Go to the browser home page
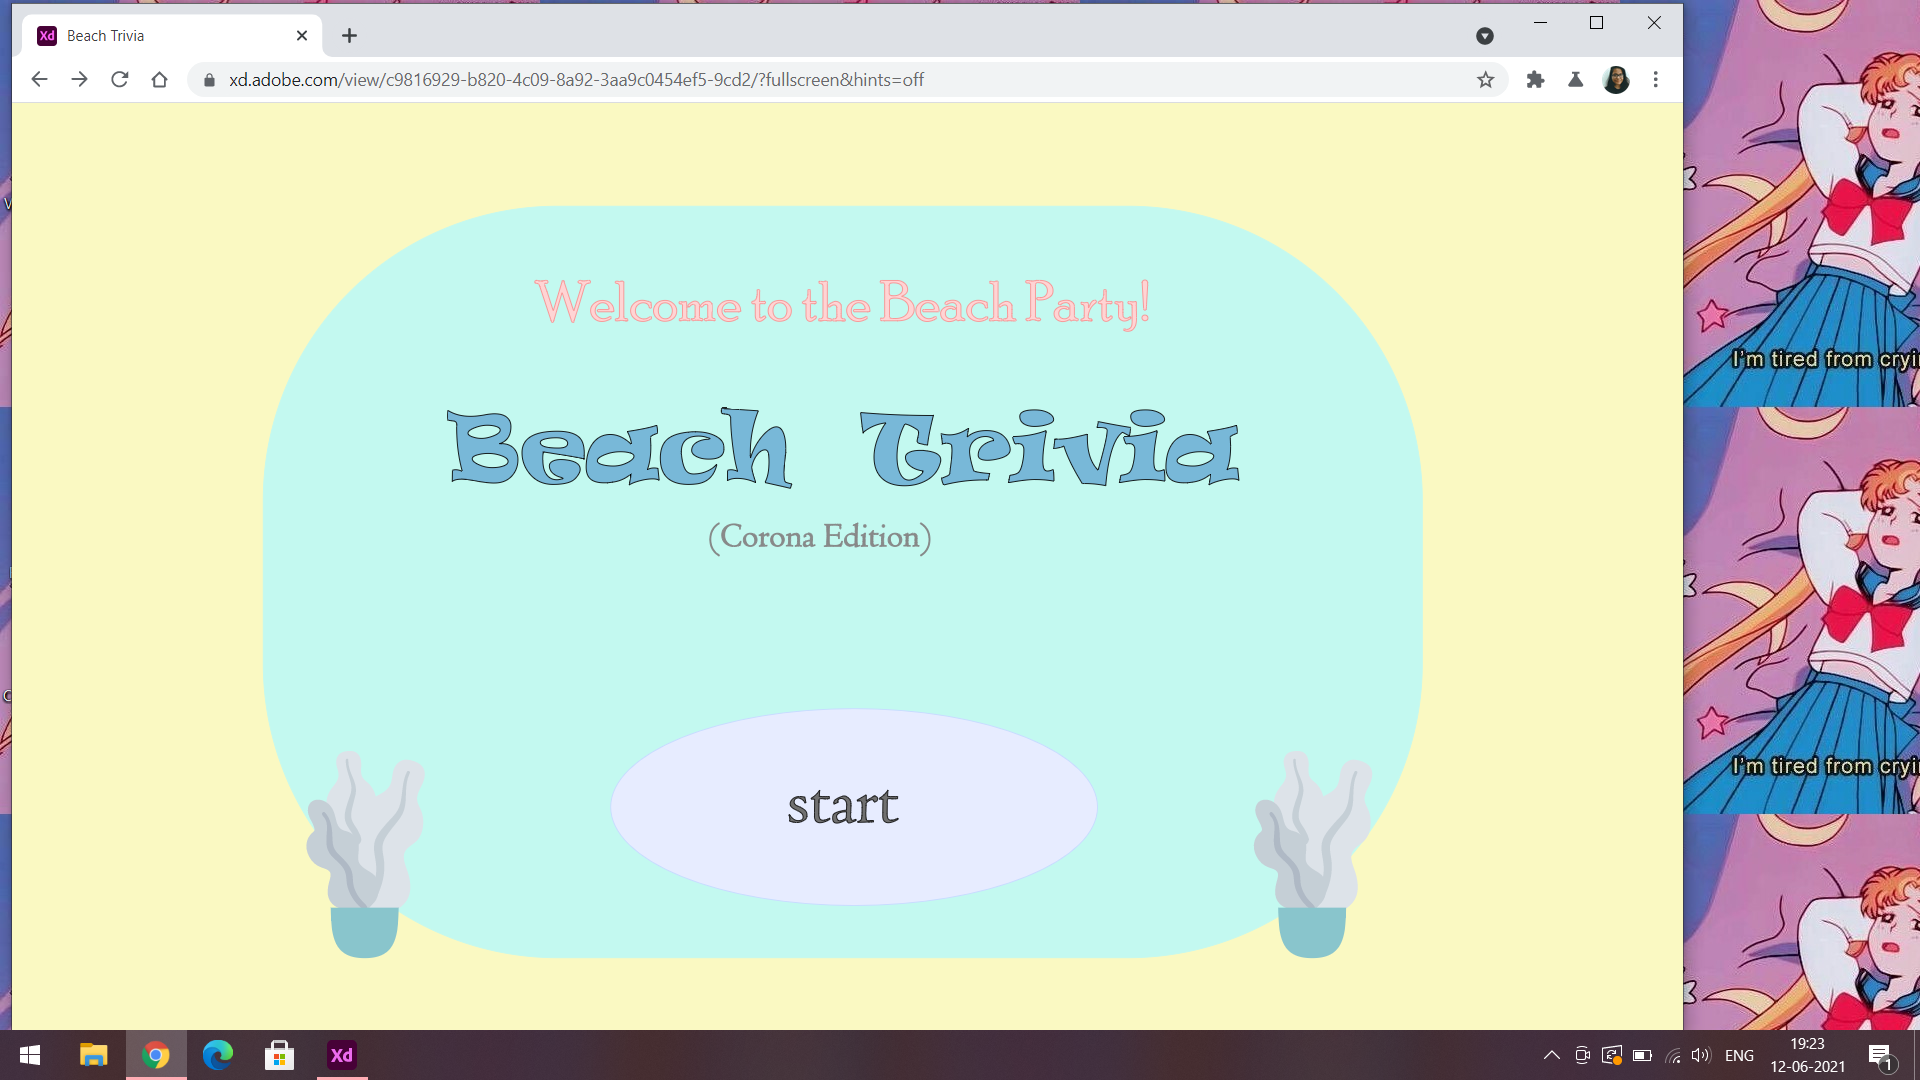Image resolution: width=1920 pixels, height=1080 pixels. 159,79
